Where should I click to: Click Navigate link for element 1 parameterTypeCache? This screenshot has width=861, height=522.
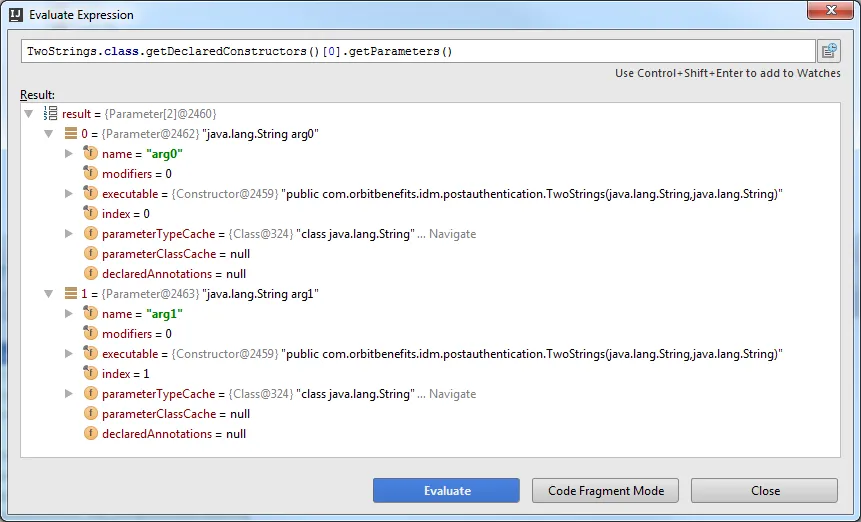click(452, 395)
